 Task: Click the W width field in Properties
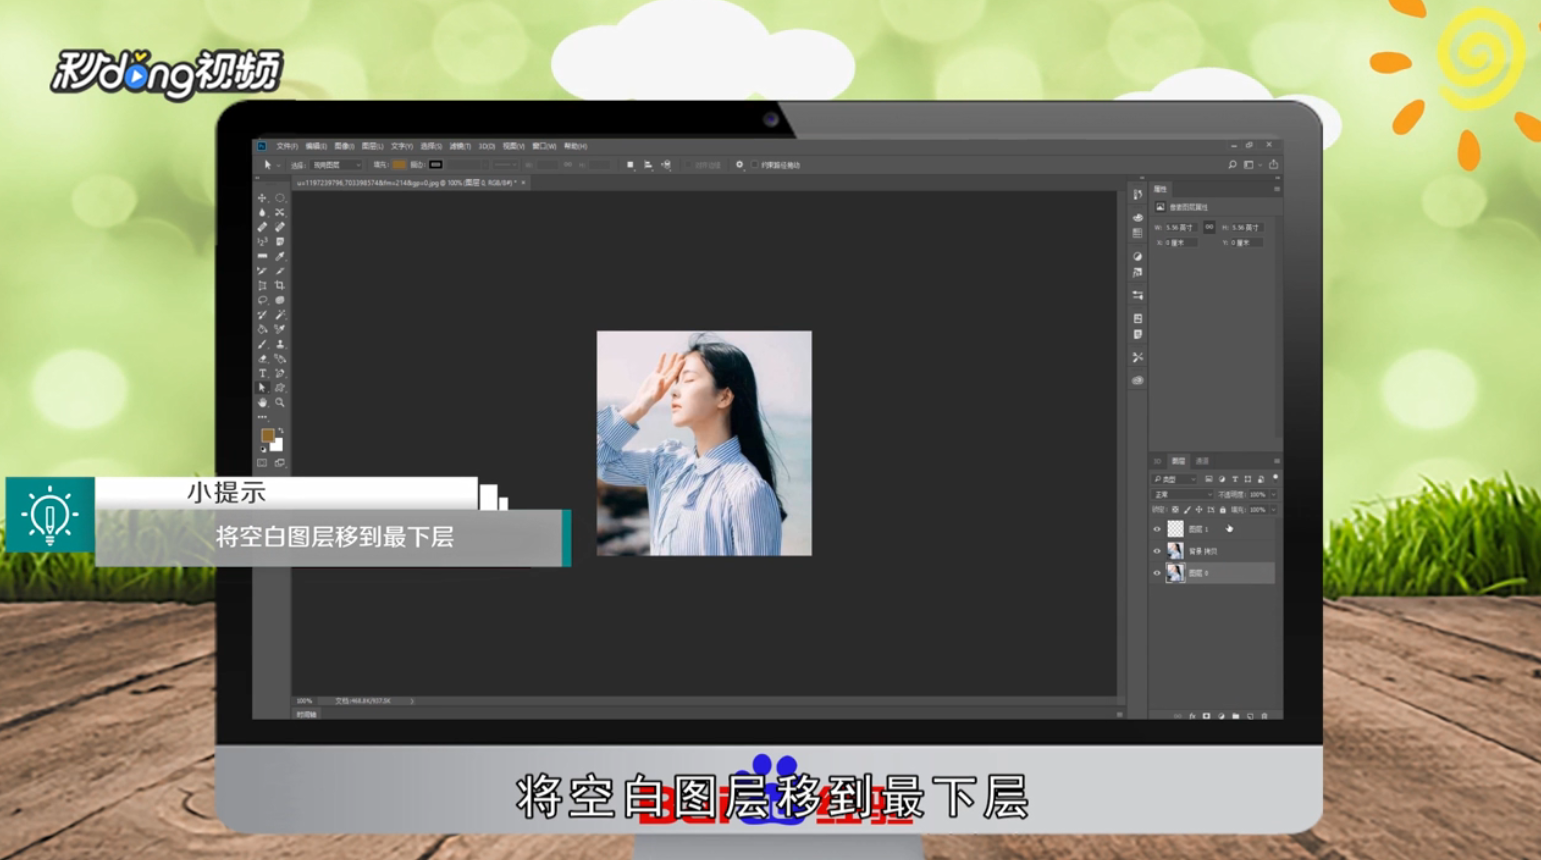pos(1181,227)
